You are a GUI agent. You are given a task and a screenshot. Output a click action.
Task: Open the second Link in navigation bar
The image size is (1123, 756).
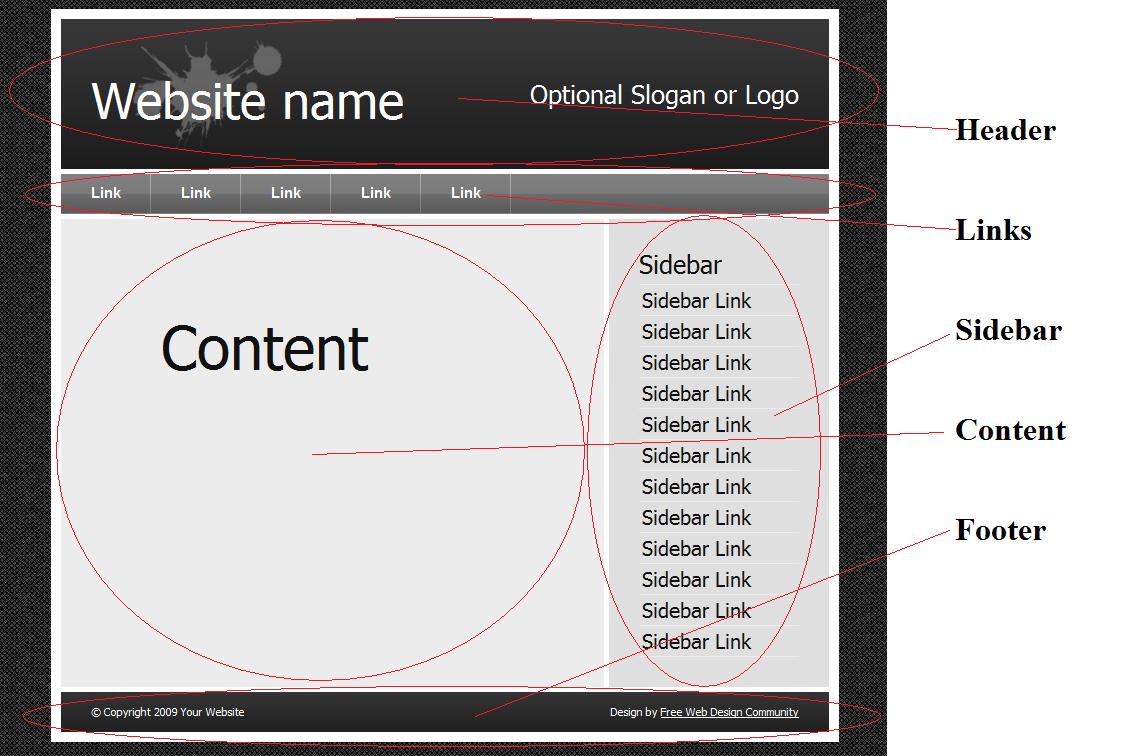click(x=196, y=193)
